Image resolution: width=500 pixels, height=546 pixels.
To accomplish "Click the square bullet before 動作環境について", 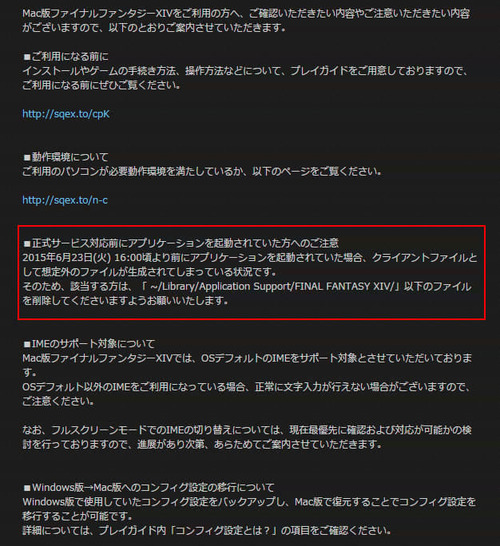I will (x=27, y=157).
